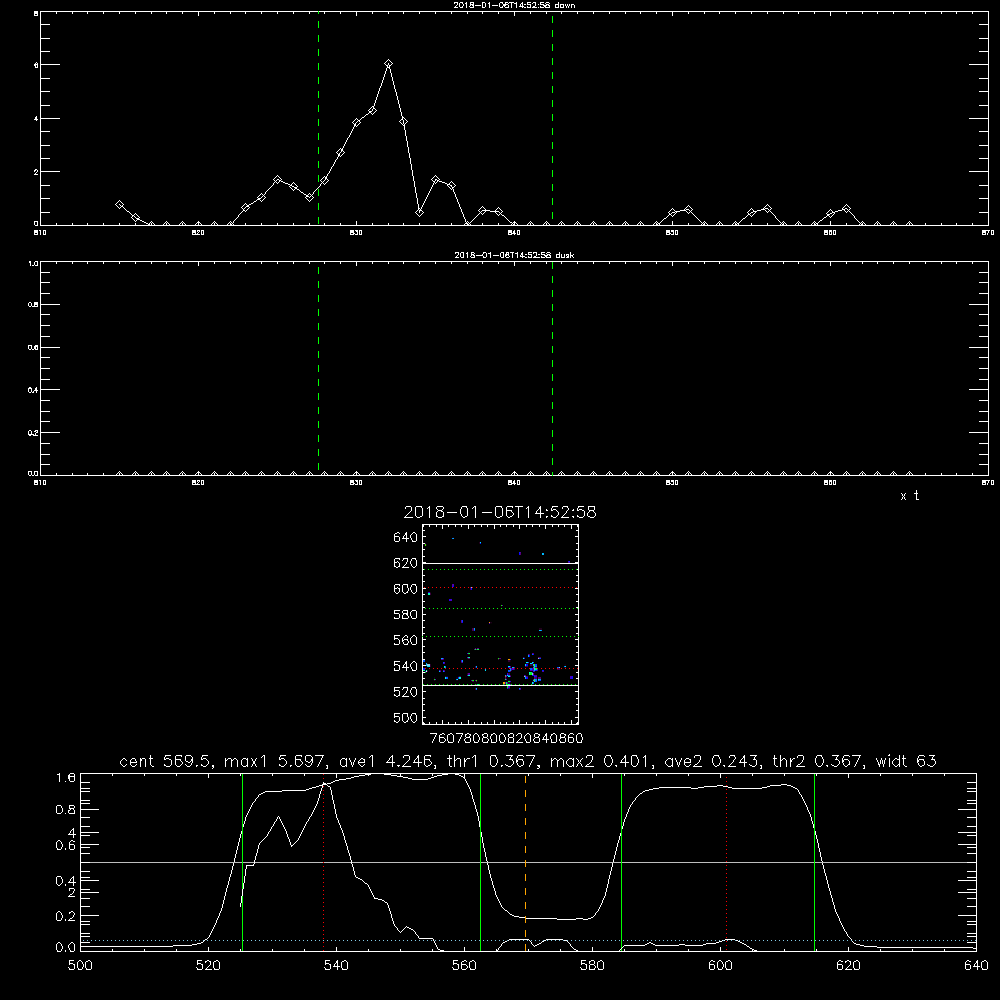
Task: Click the scatter image thumbnail
Action: (x=500, y=624)
